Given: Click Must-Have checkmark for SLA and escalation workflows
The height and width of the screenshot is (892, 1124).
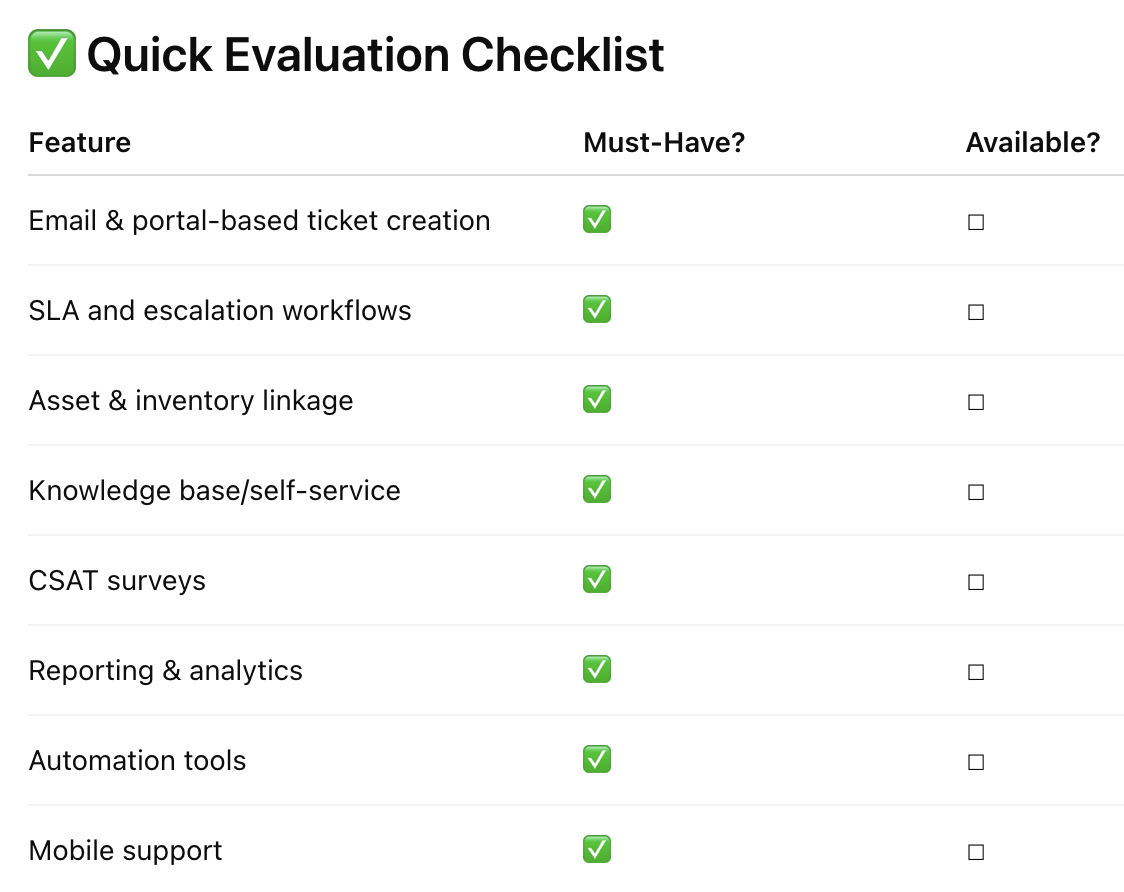Looking at the screenshot, I should [x=597, y=310].
